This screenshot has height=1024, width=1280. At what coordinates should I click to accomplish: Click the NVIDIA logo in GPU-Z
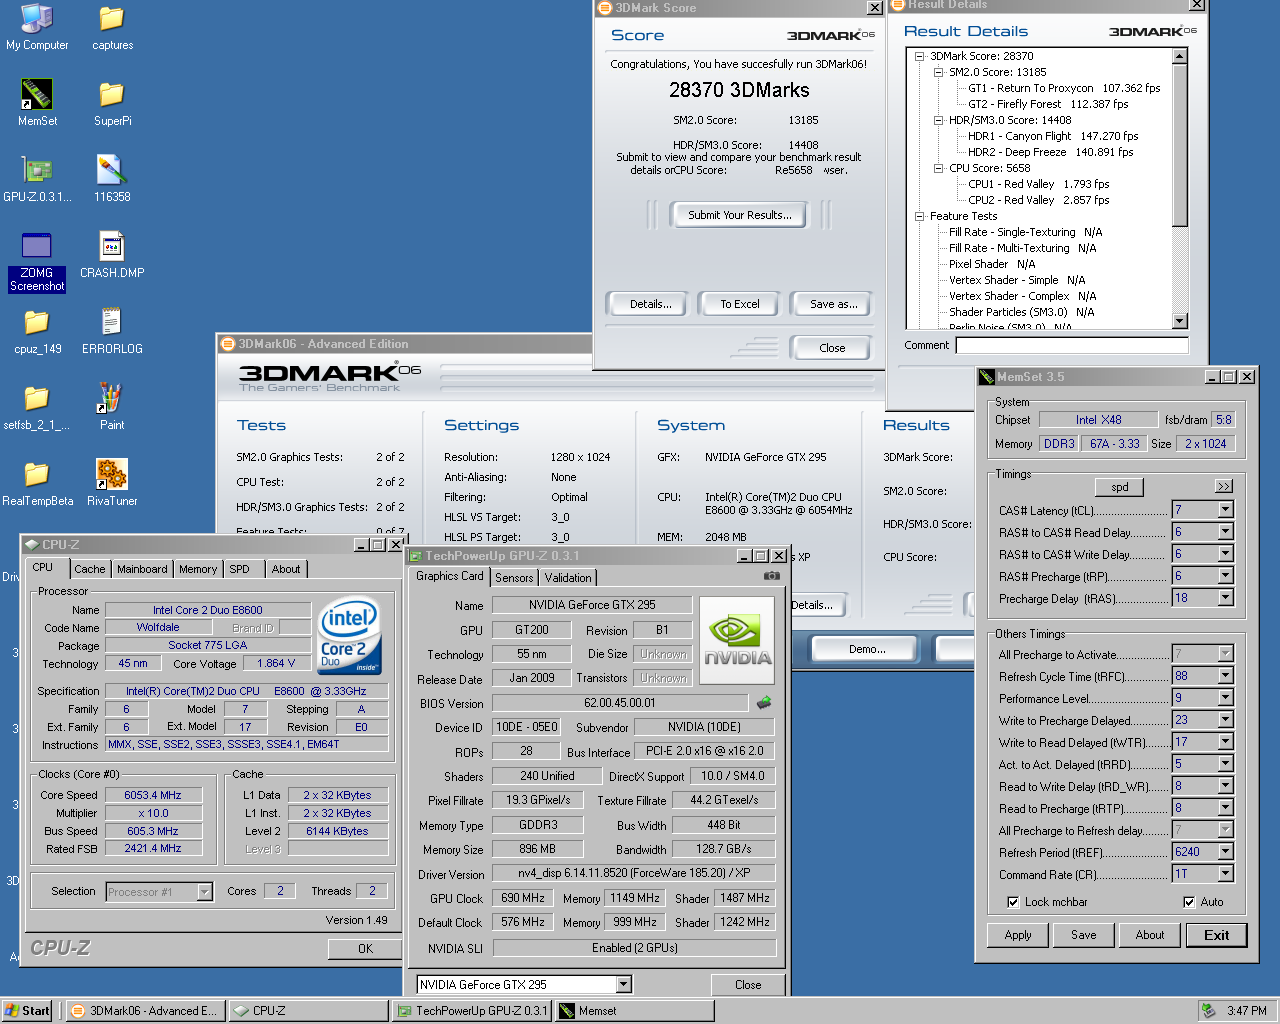[738, 641]
